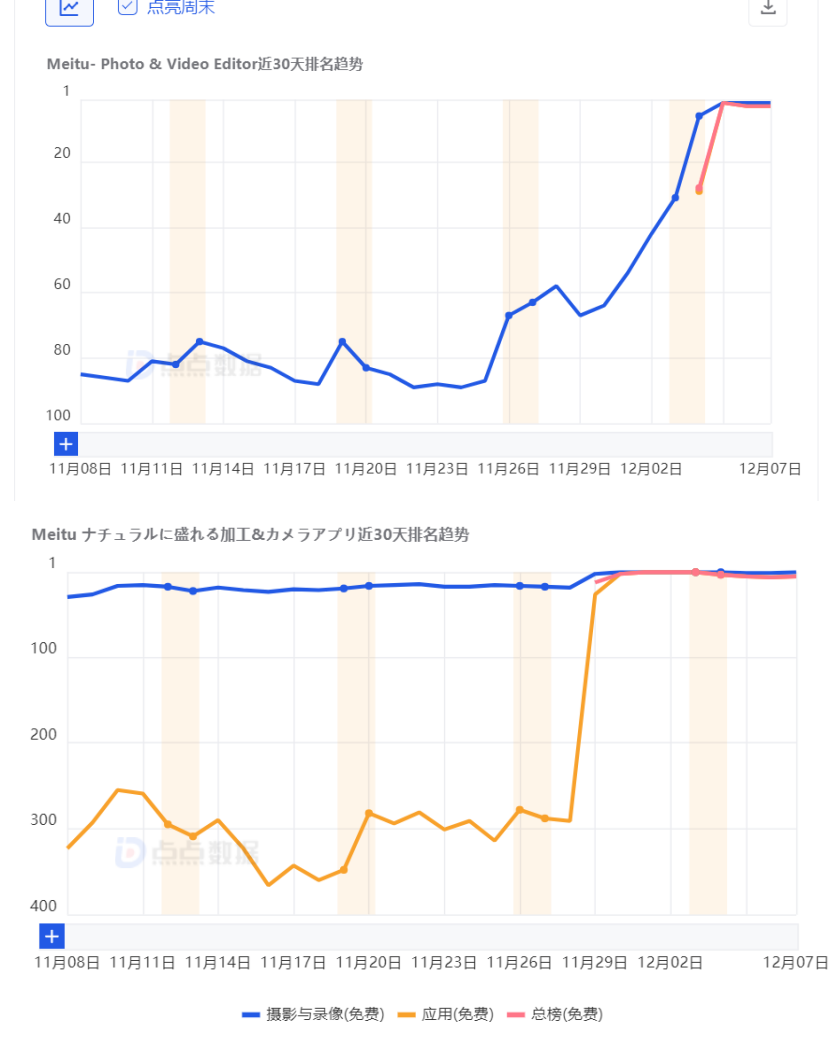
Task: Click the Meitu ナチュラルに盛れる chart title
Action: pos(250,535)
